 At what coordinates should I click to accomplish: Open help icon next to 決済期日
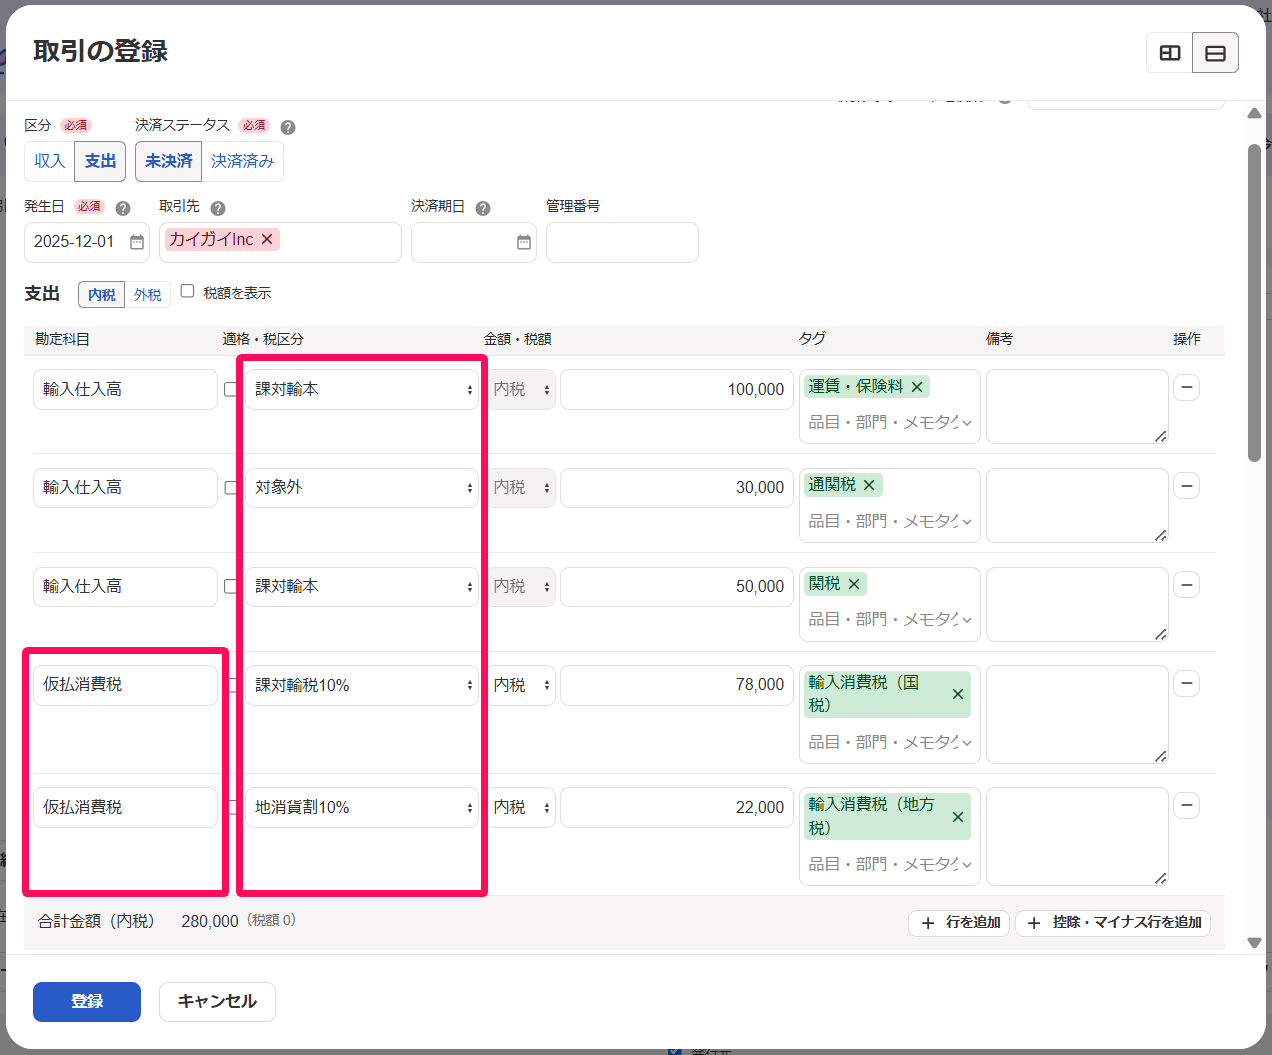483,208
